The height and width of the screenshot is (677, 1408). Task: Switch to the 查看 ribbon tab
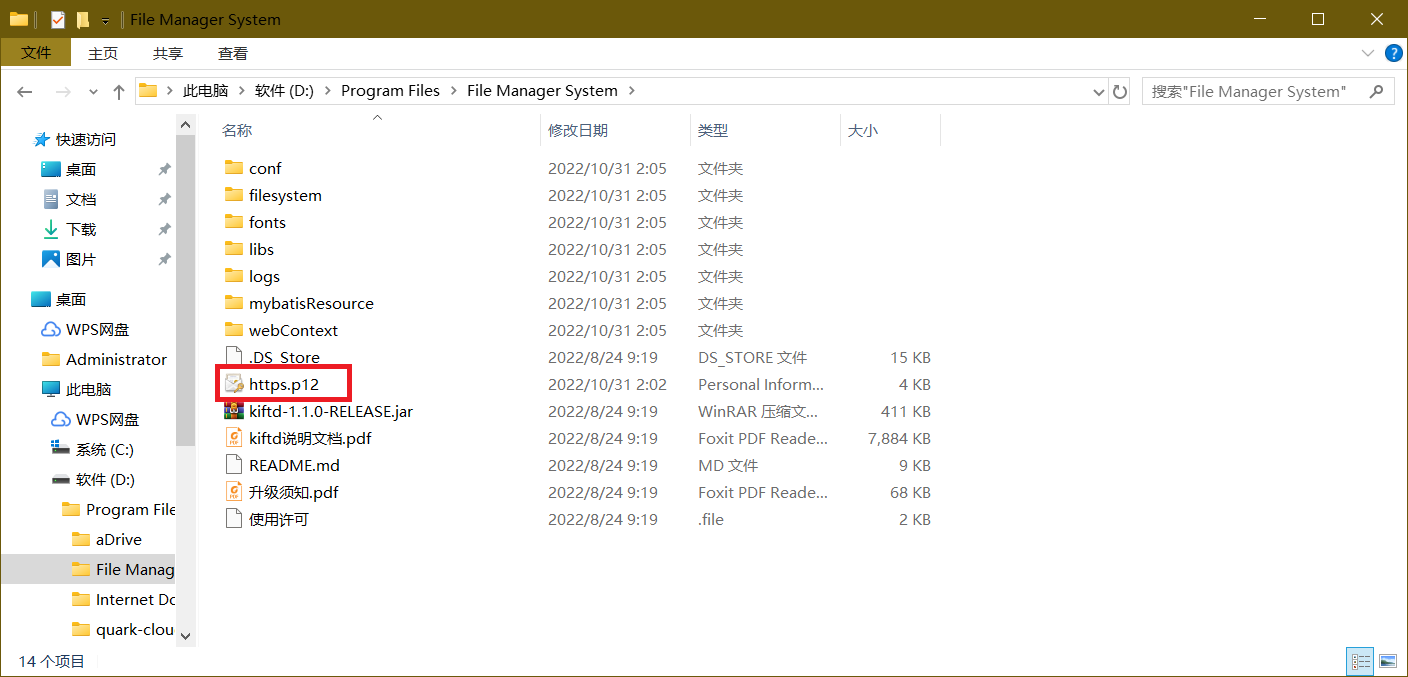(233, 53)
